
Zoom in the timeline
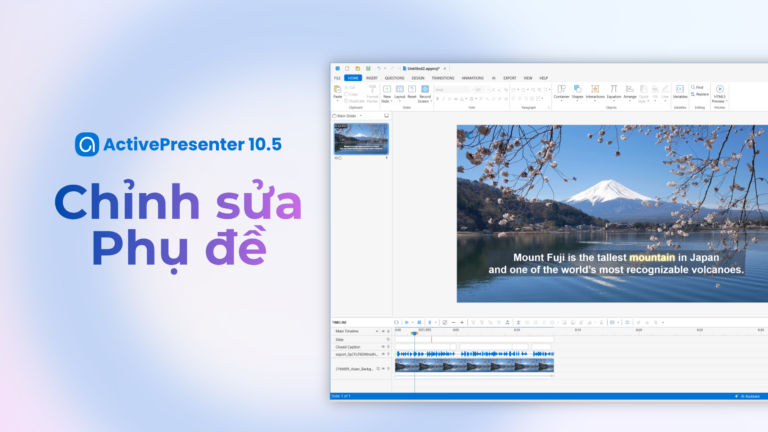tap(462, 322)
